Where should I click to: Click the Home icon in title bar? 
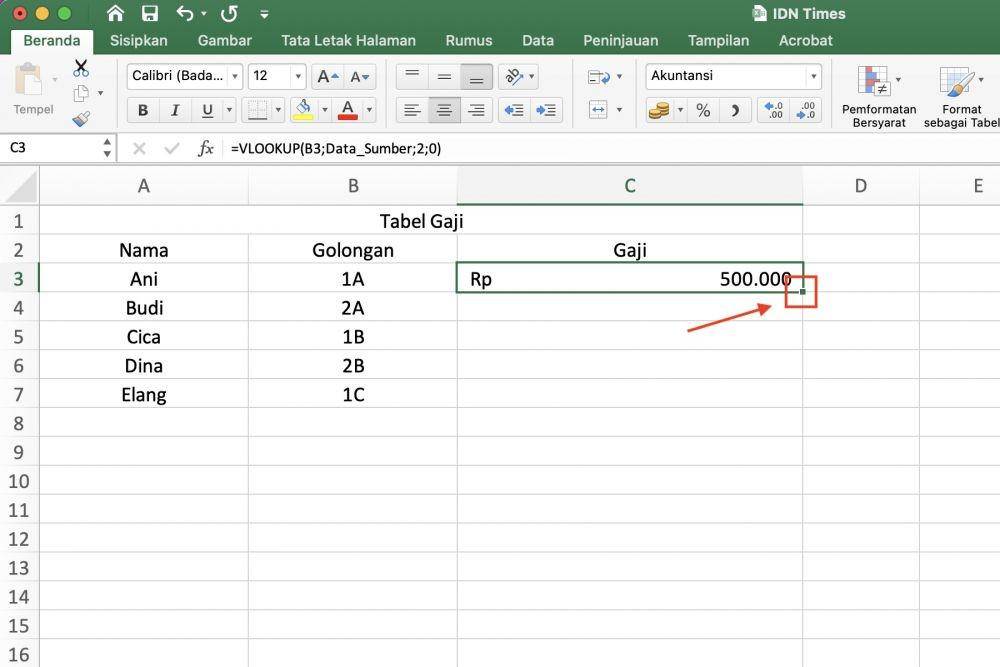[x=115, y=13]
